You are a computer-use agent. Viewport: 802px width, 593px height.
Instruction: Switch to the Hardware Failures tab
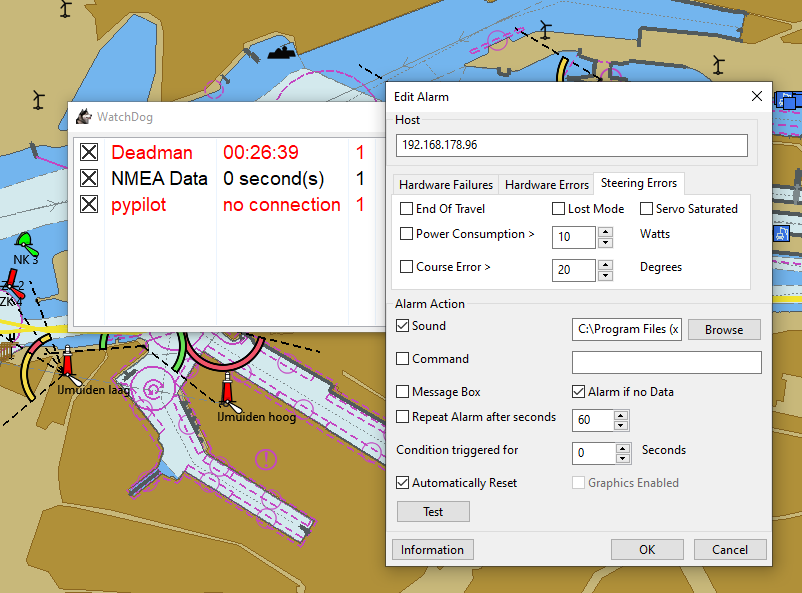pyautogui.click(x=445, y=185)
